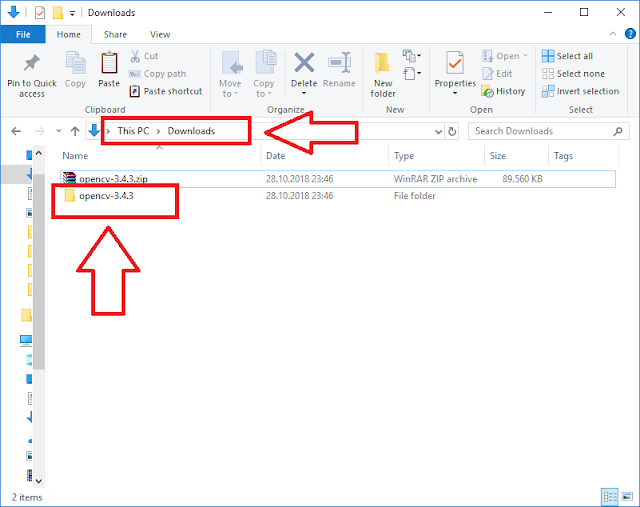Sort by the Type column header

click(x=404, y=156)
